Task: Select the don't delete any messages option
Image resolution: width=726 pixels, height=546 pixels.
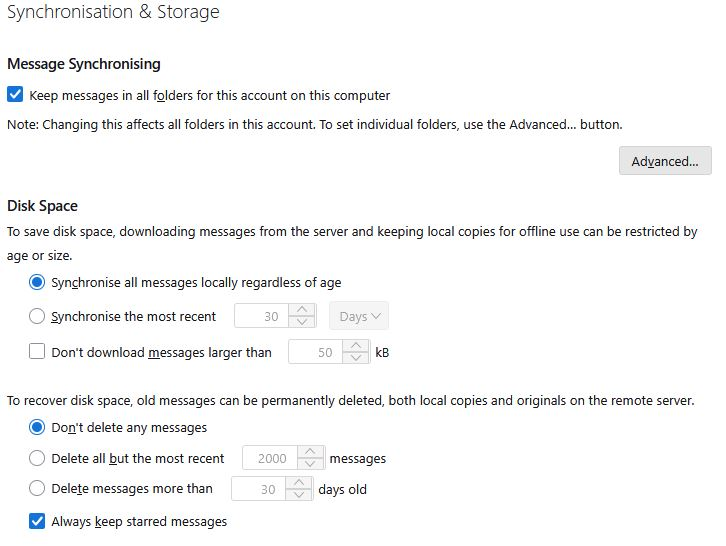Action: click(x=38, y=427)
